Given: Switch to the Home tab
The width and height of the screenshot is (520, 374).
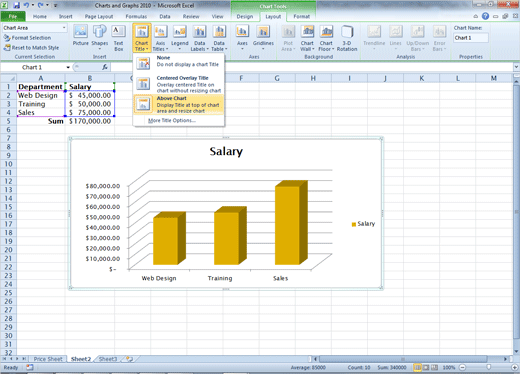Looking at the screenshot, I should point(40,16).
